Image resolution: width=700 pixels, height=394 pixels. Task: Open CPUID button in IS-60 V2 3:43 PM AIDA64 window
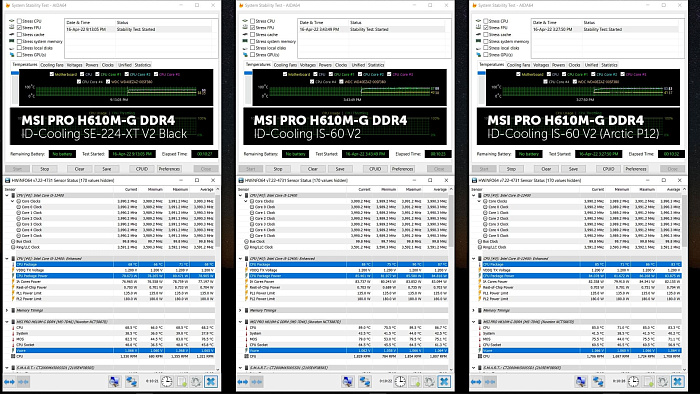point(375,169)
